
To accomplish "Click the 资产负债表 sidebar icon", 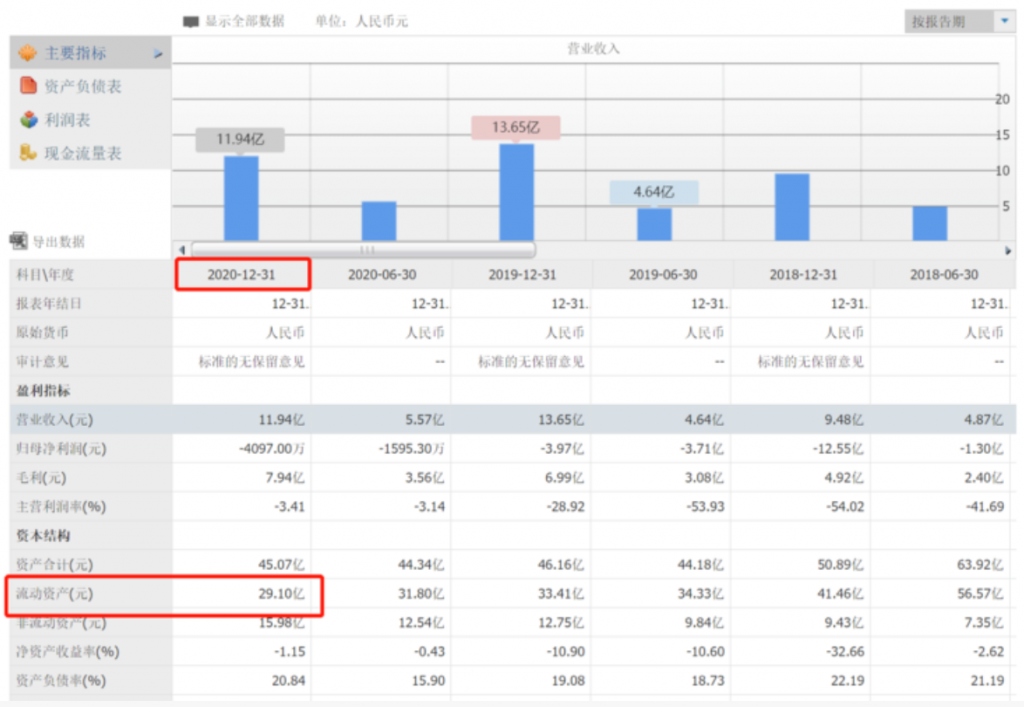I will [x=28, y=87].
